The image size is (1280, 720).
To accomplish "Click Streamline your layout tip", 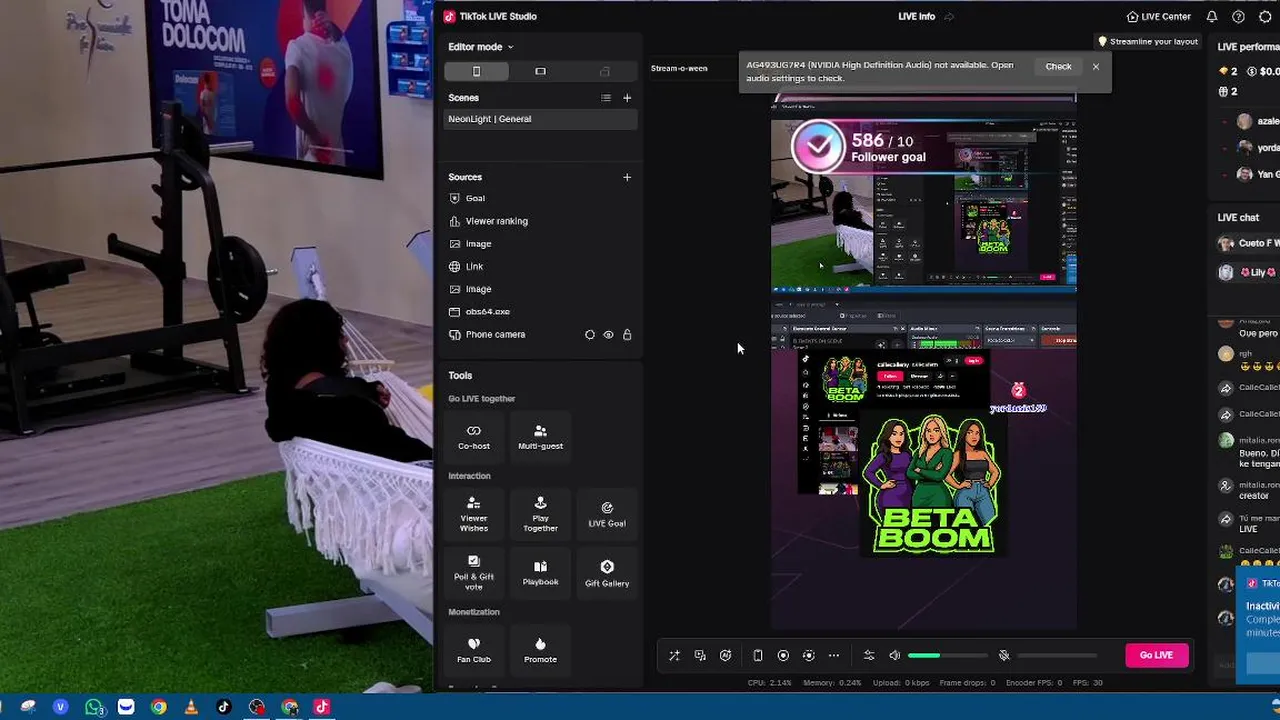I will [x=1148, y=42].
